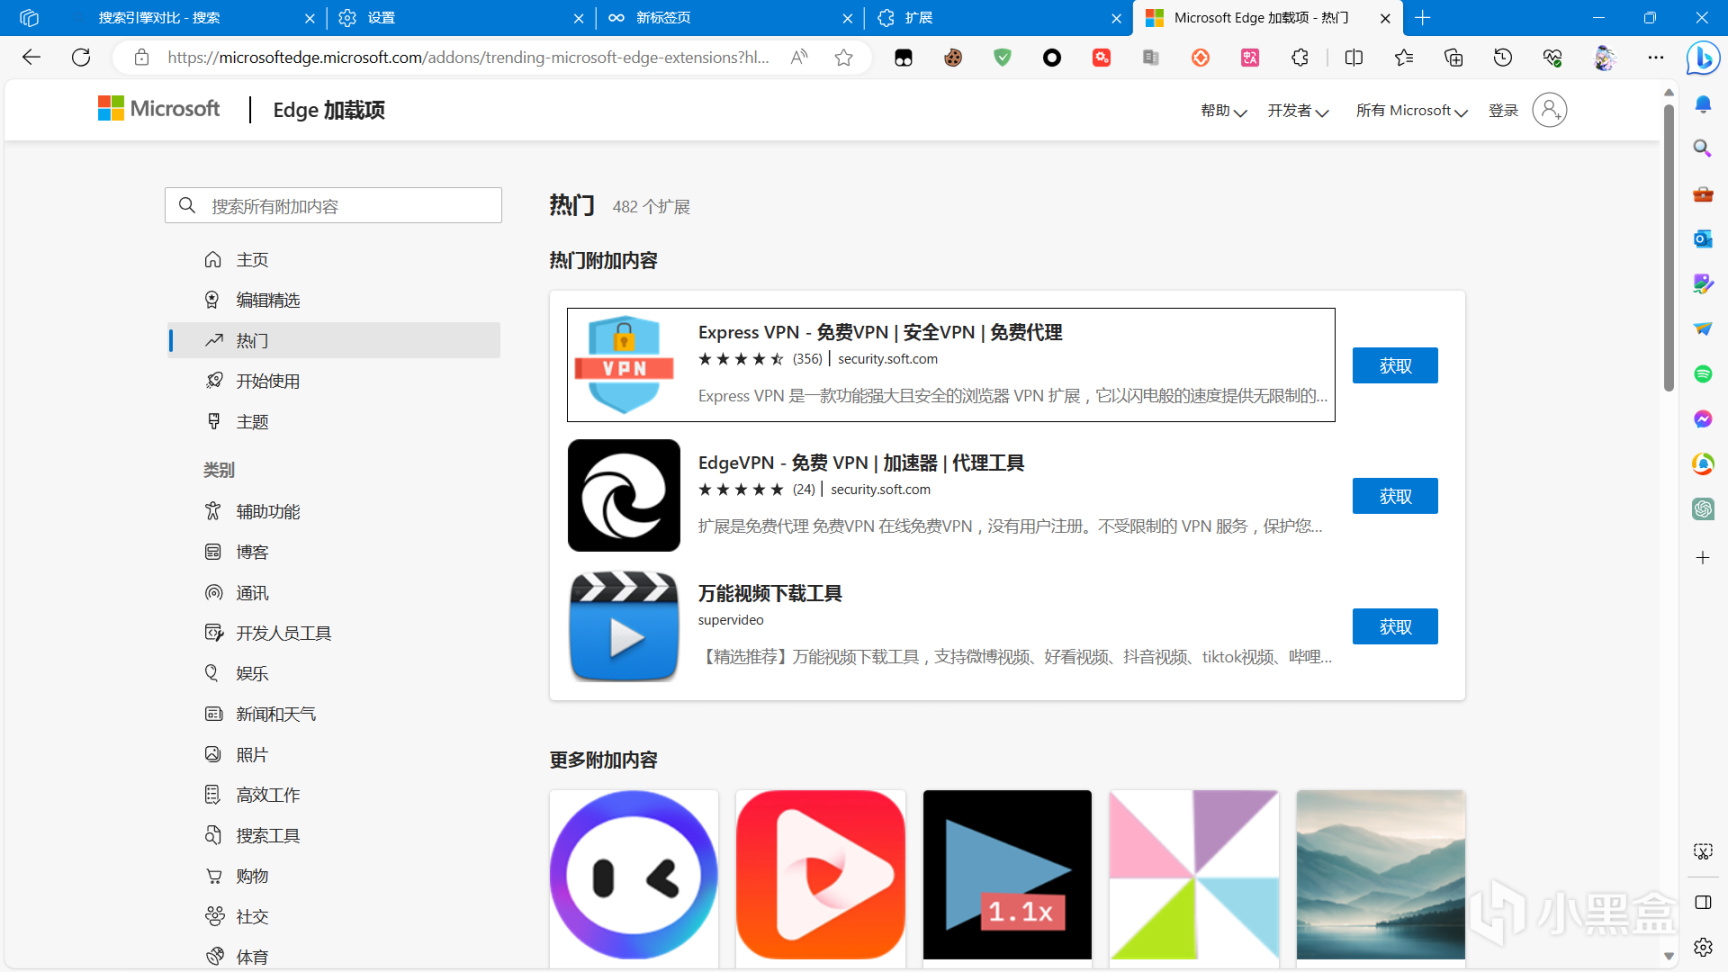The image size is (1728, 972).
Task: Switch to the 搜索引擎对比 tab
Action: [190, 18]
